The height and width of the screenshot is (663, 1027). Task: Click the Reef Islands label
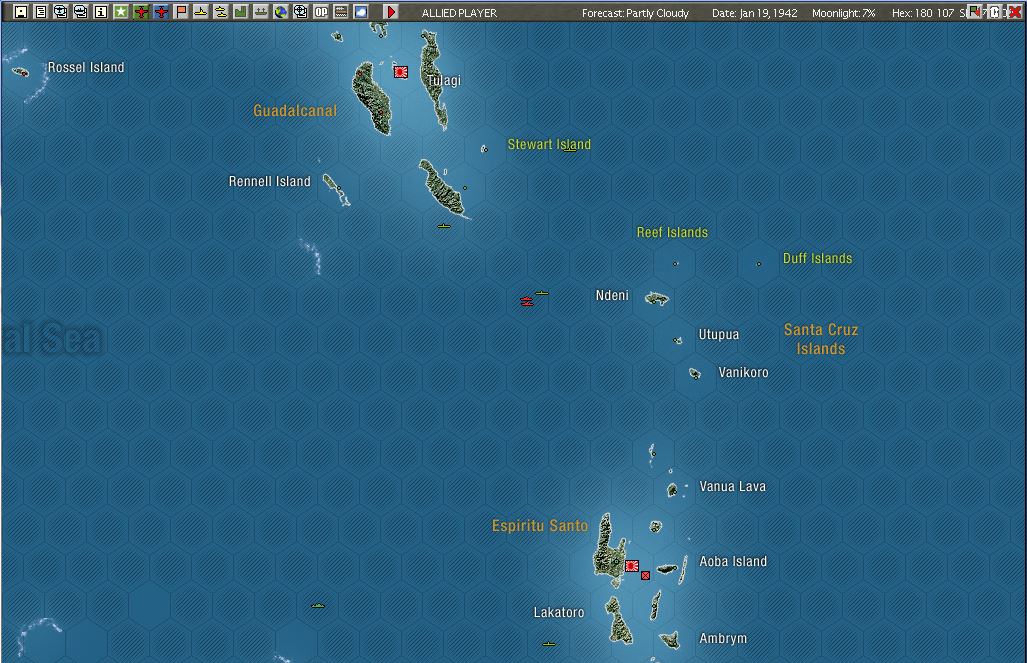pos(672,232)
